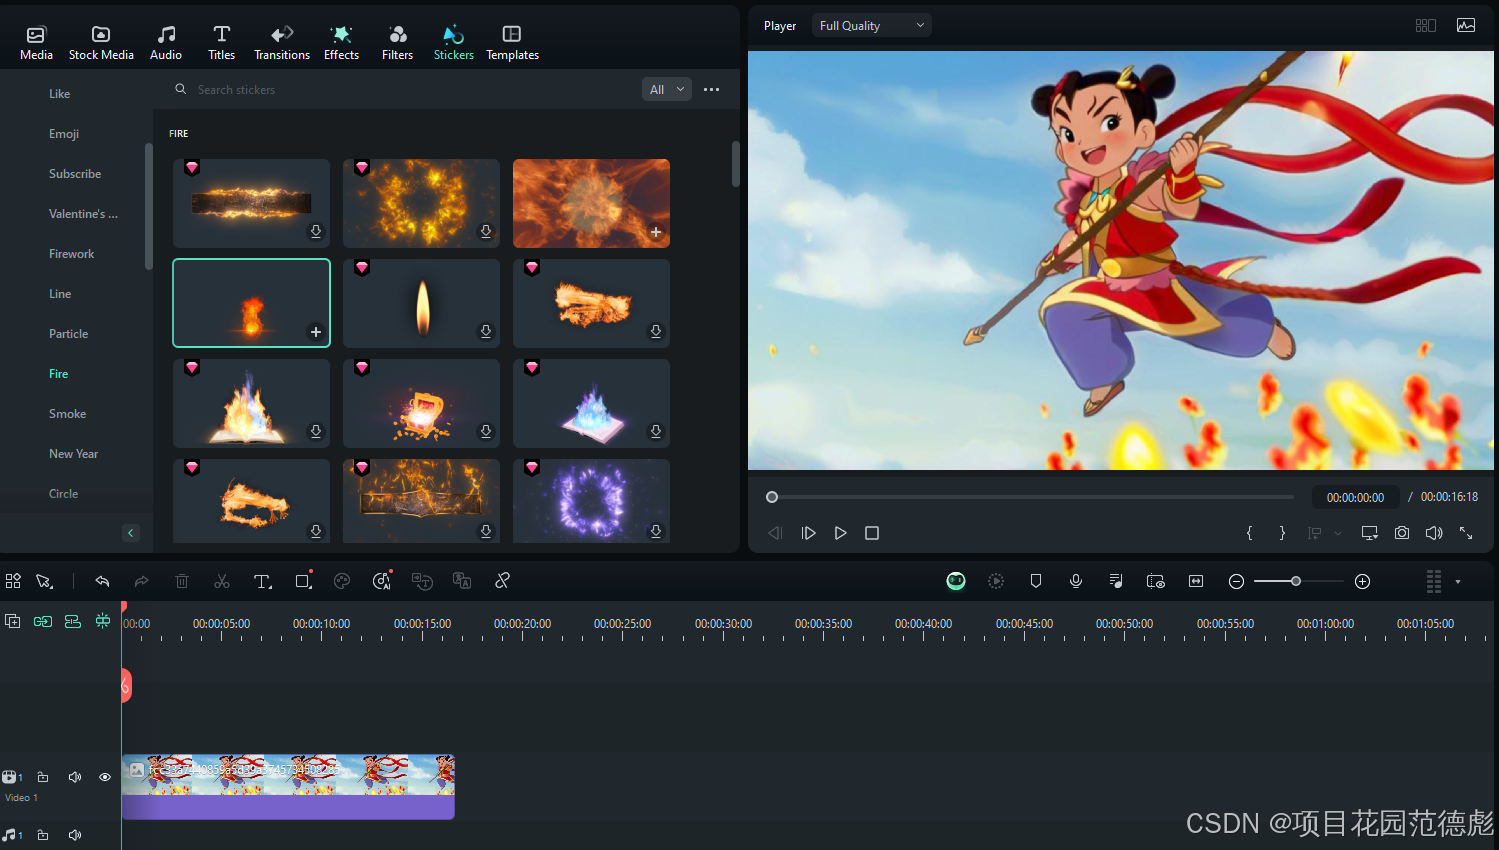Select the Particle sticker category
Viewport: 1499px width, 850px height.
point(68,334)
